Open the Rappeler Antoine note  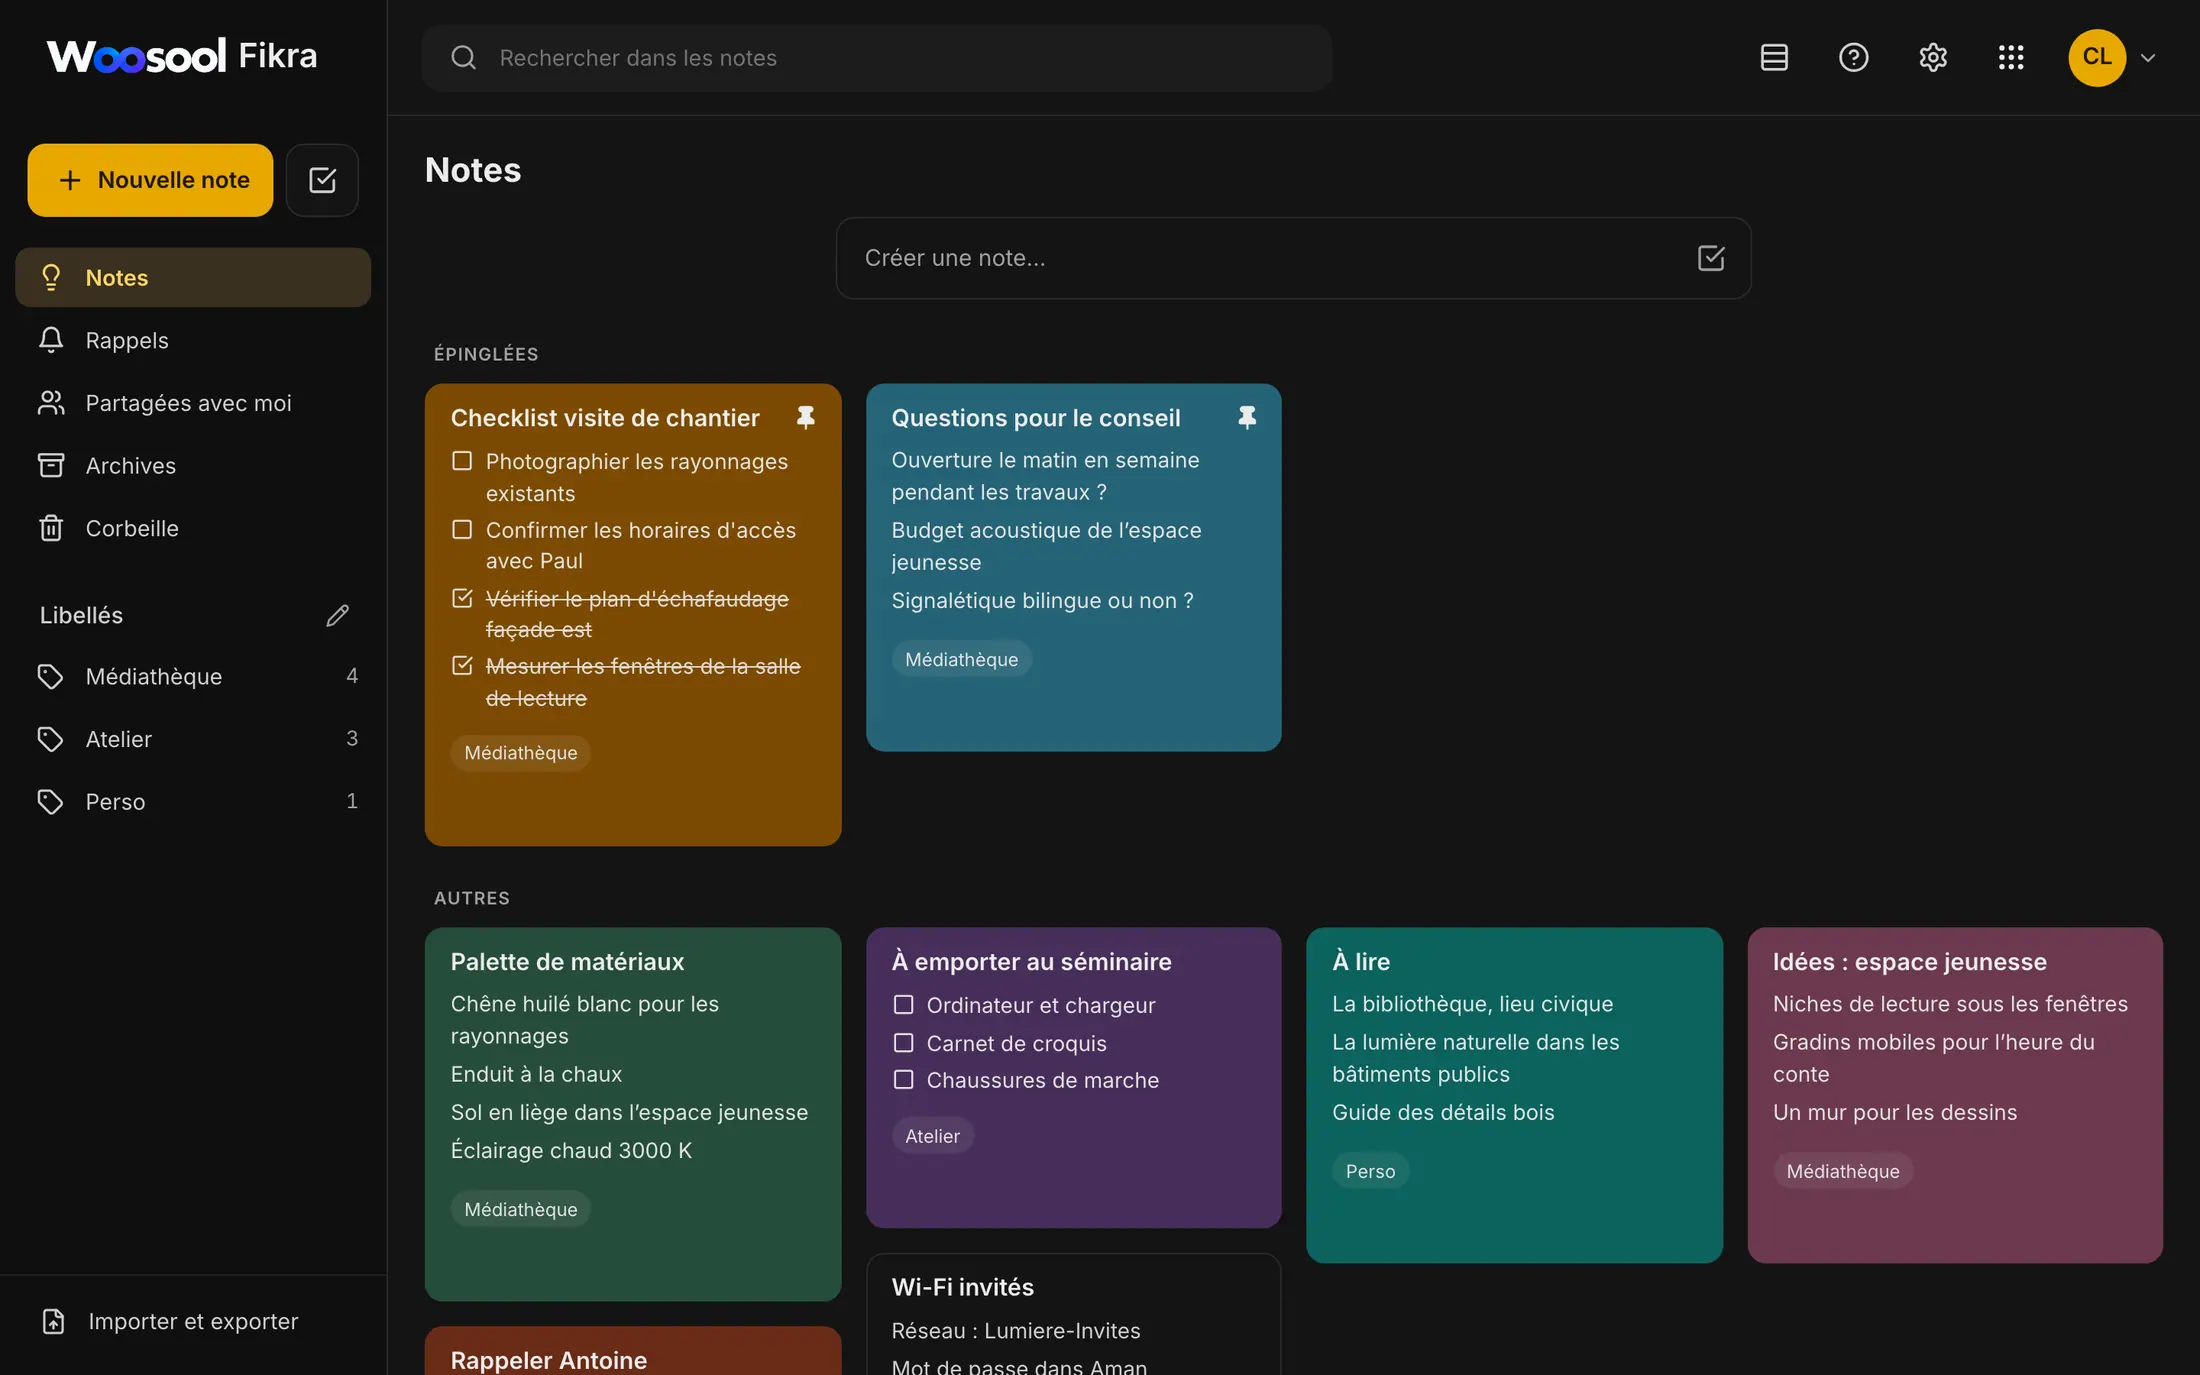tap(633, 1351)
